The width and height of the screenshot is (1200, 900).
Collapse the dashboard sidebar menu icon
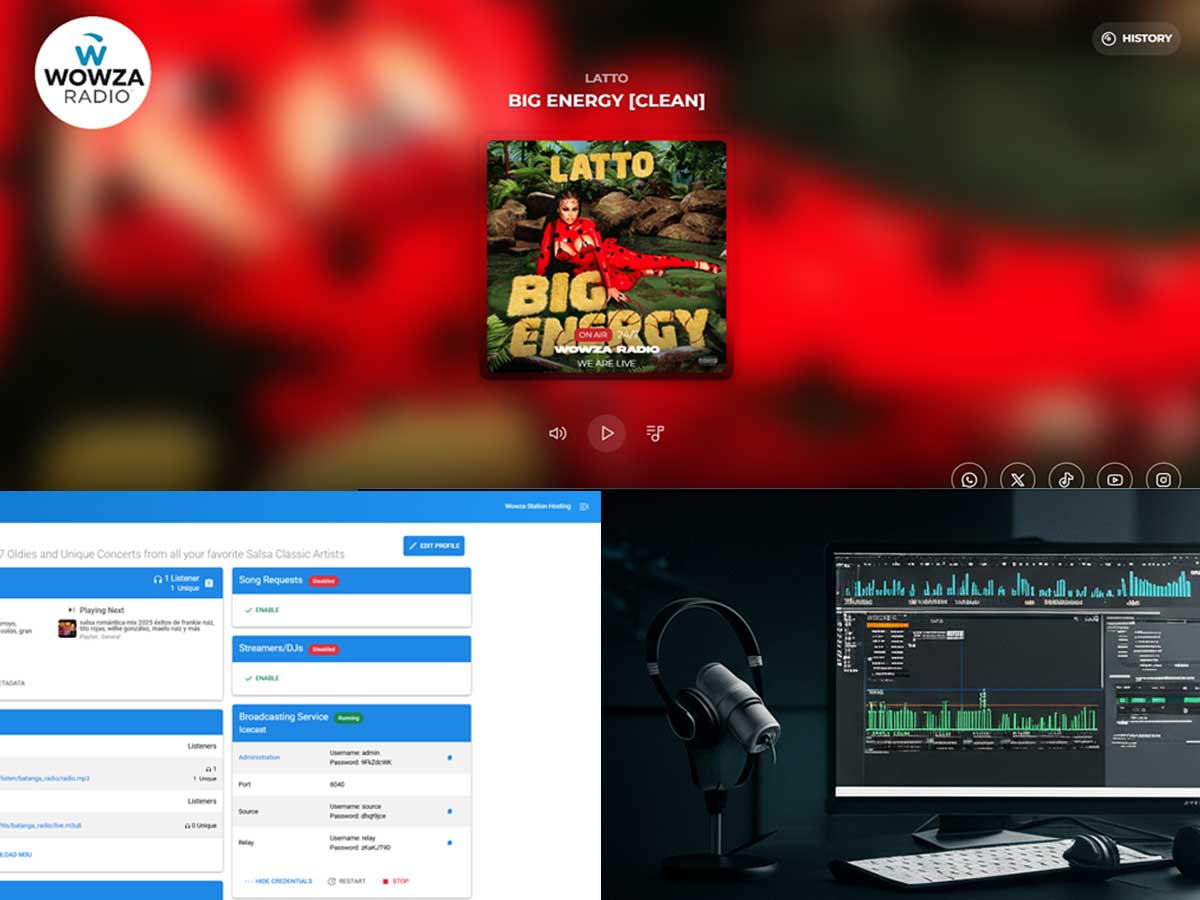click(584, 506)
